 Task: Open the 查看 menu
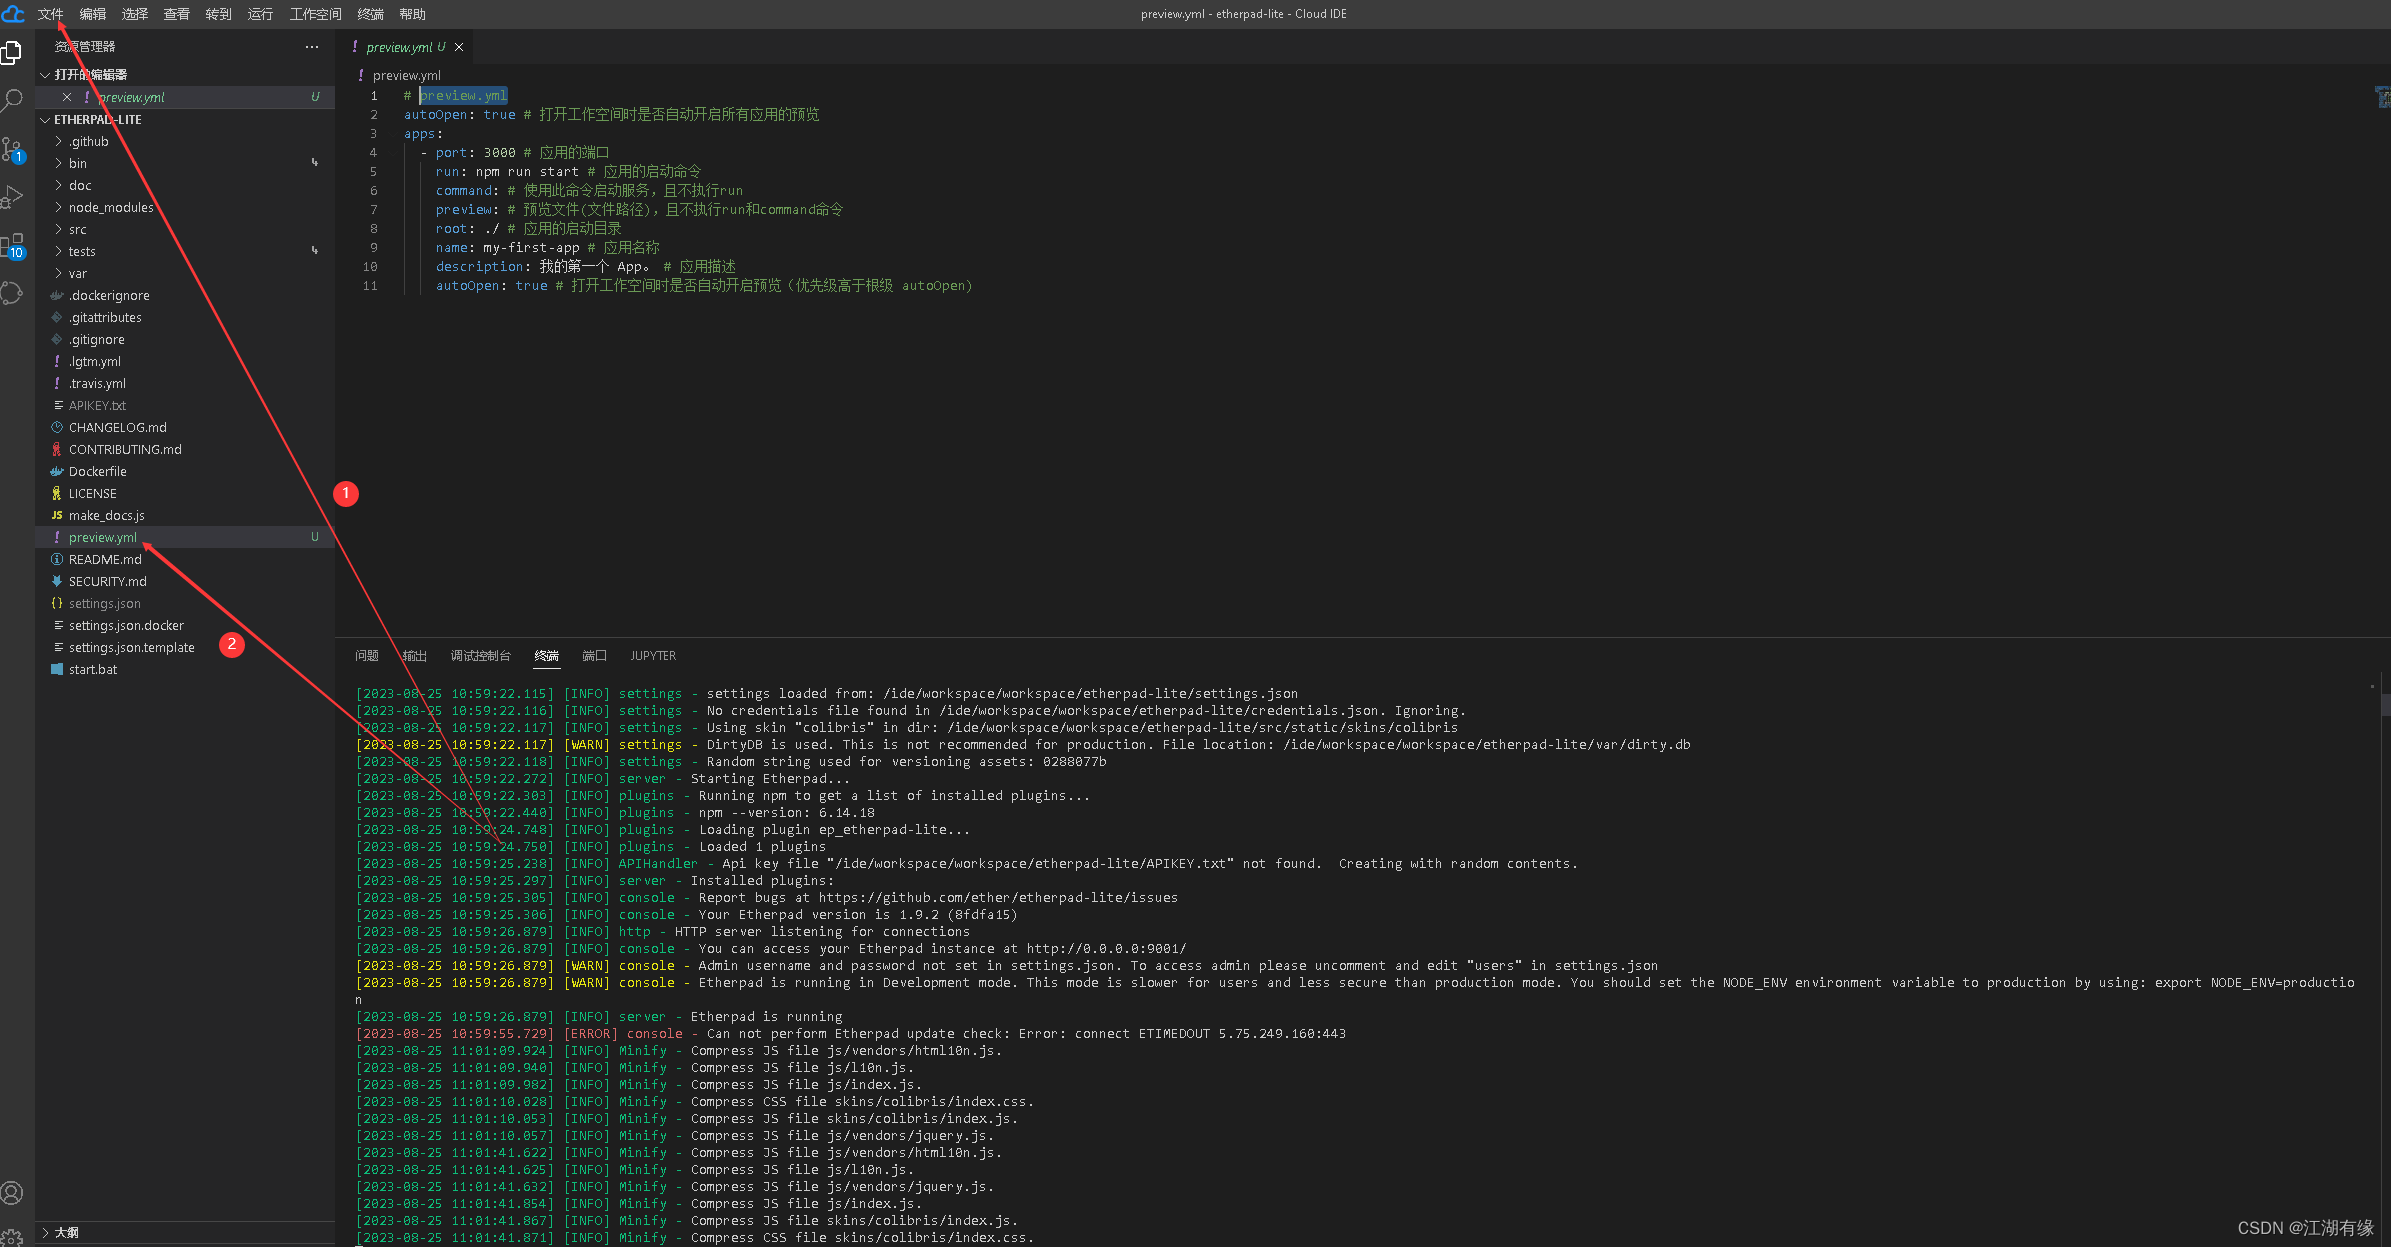(x=177, y=14)
